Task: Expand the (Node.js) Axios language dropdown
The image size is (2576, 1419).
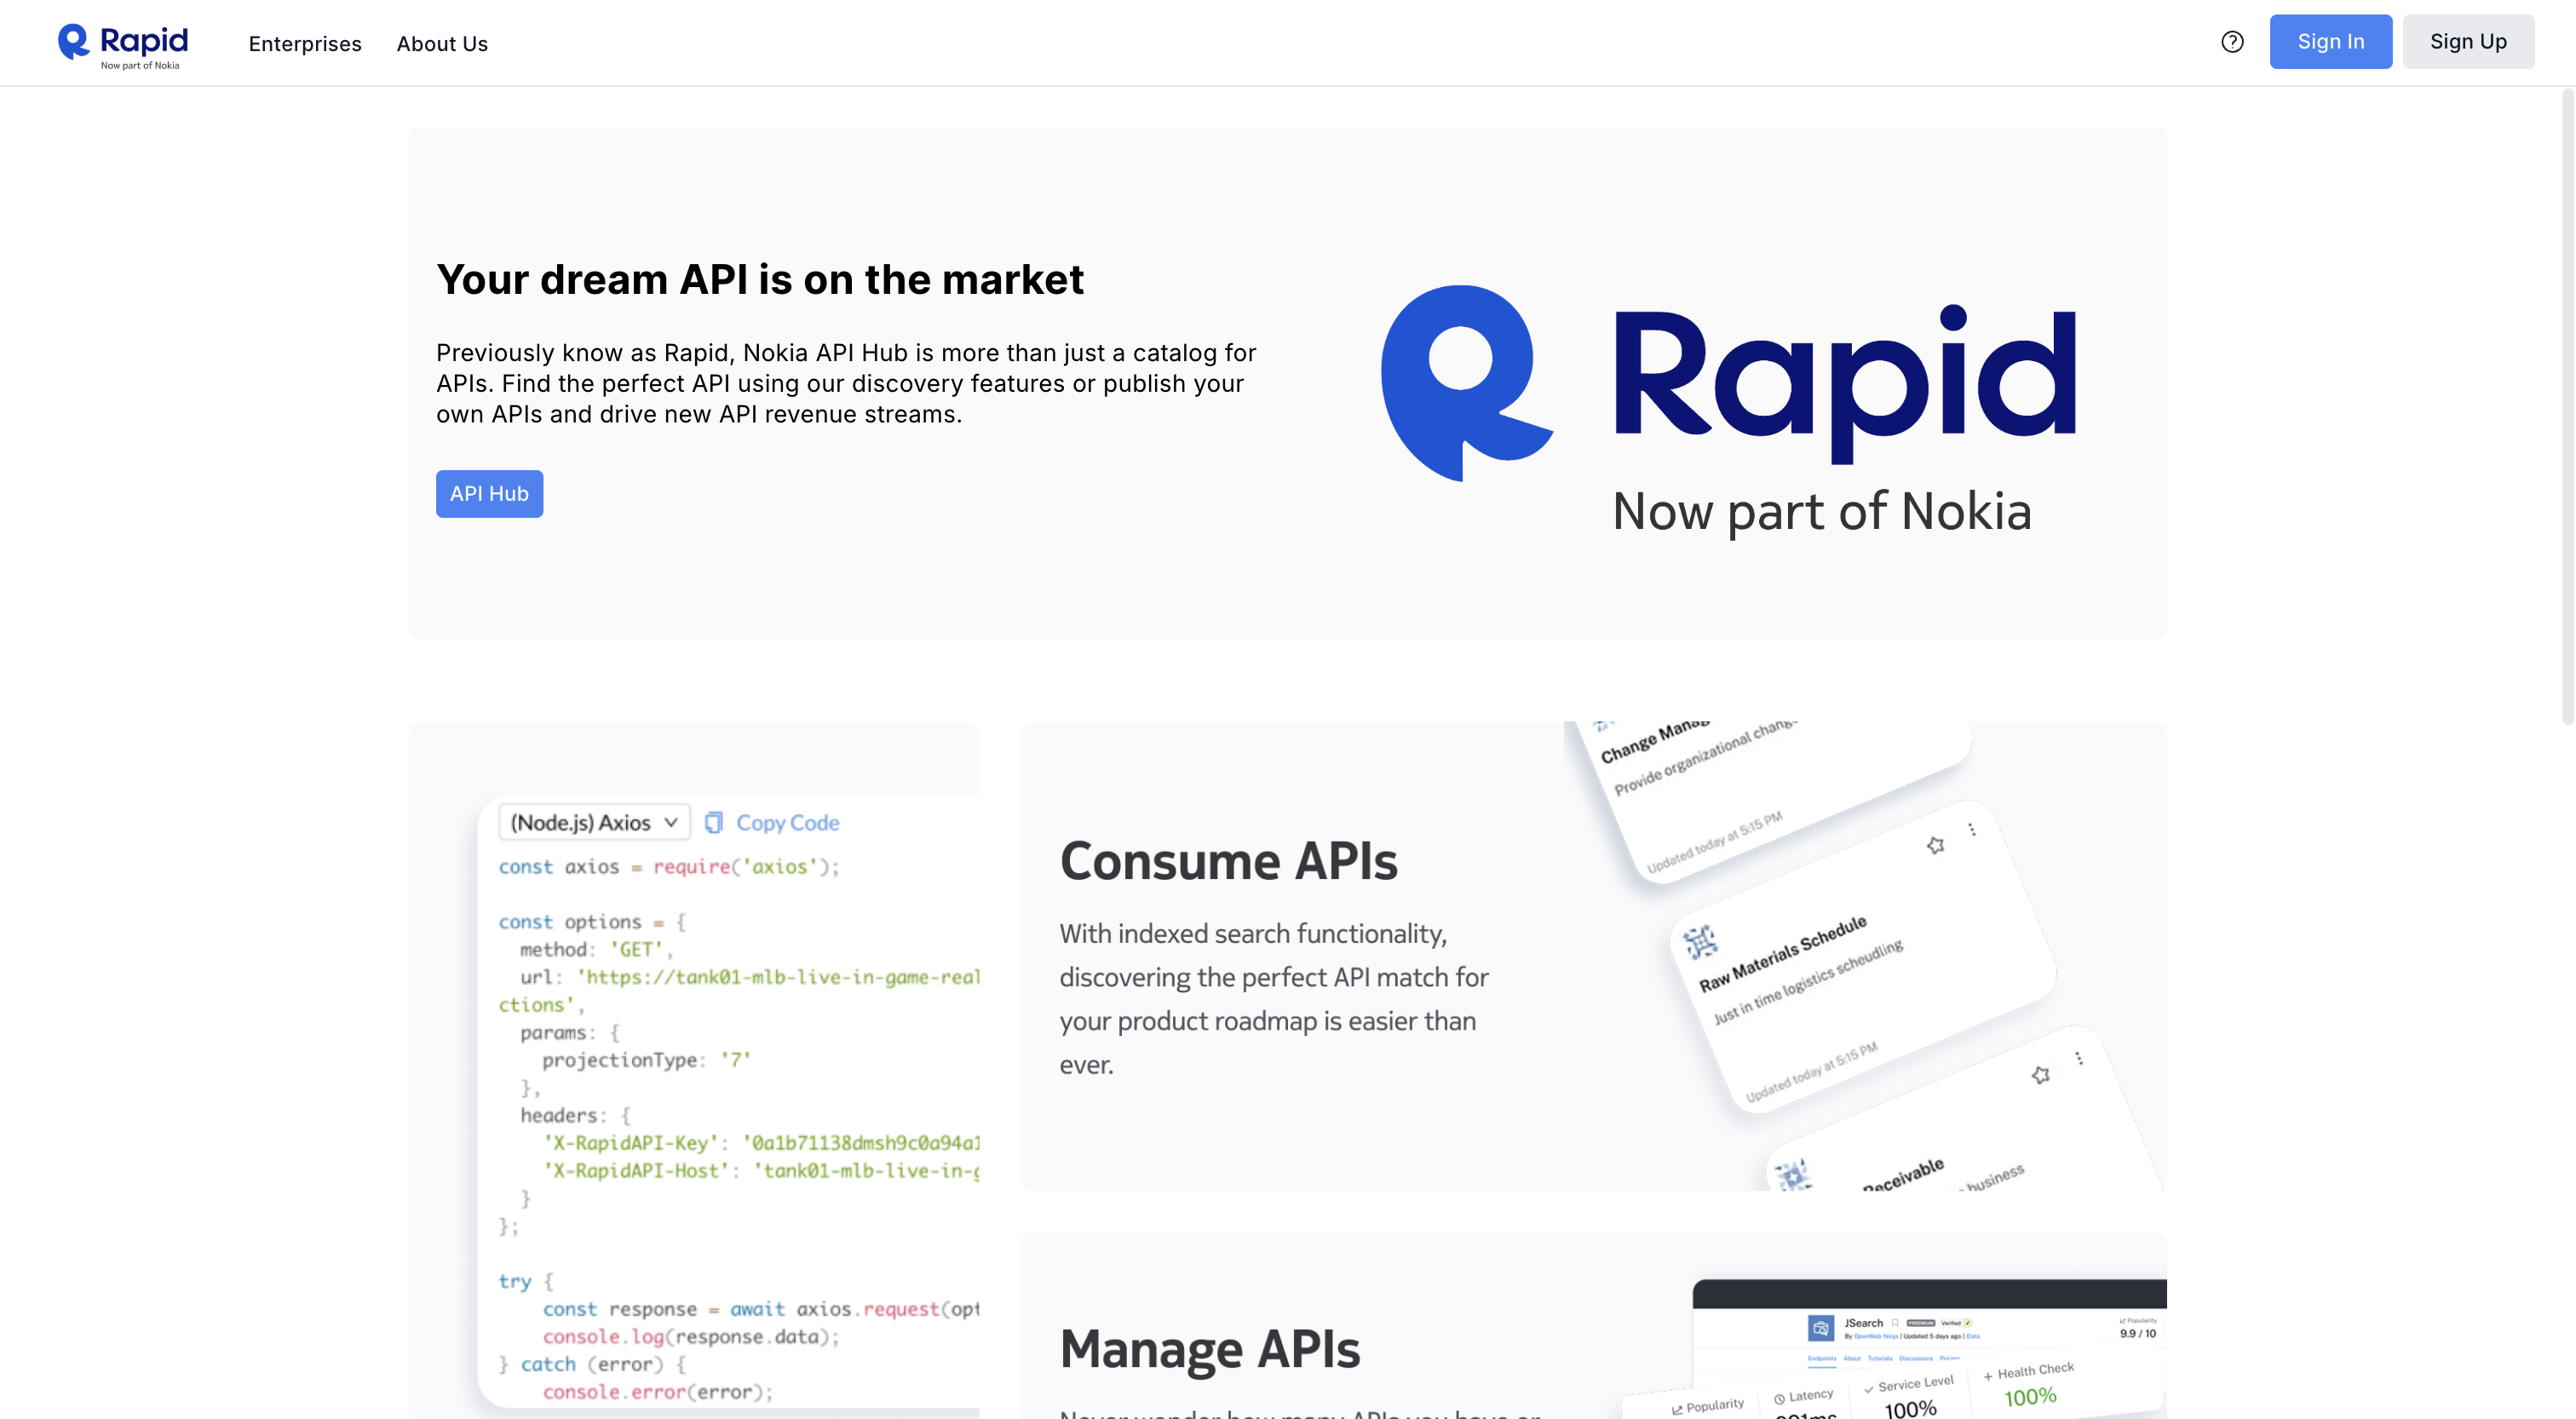Action: [x=594, y=822]
